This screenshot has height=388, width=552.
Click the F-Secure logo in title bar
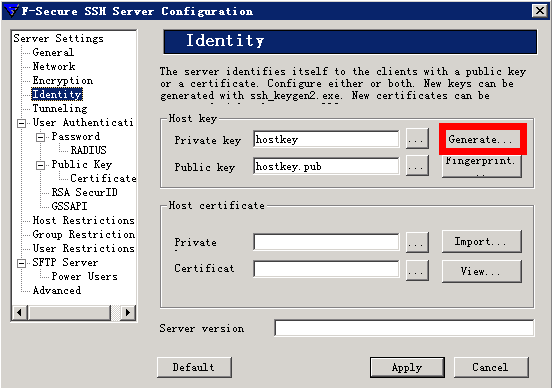click(x=11, y=11)
